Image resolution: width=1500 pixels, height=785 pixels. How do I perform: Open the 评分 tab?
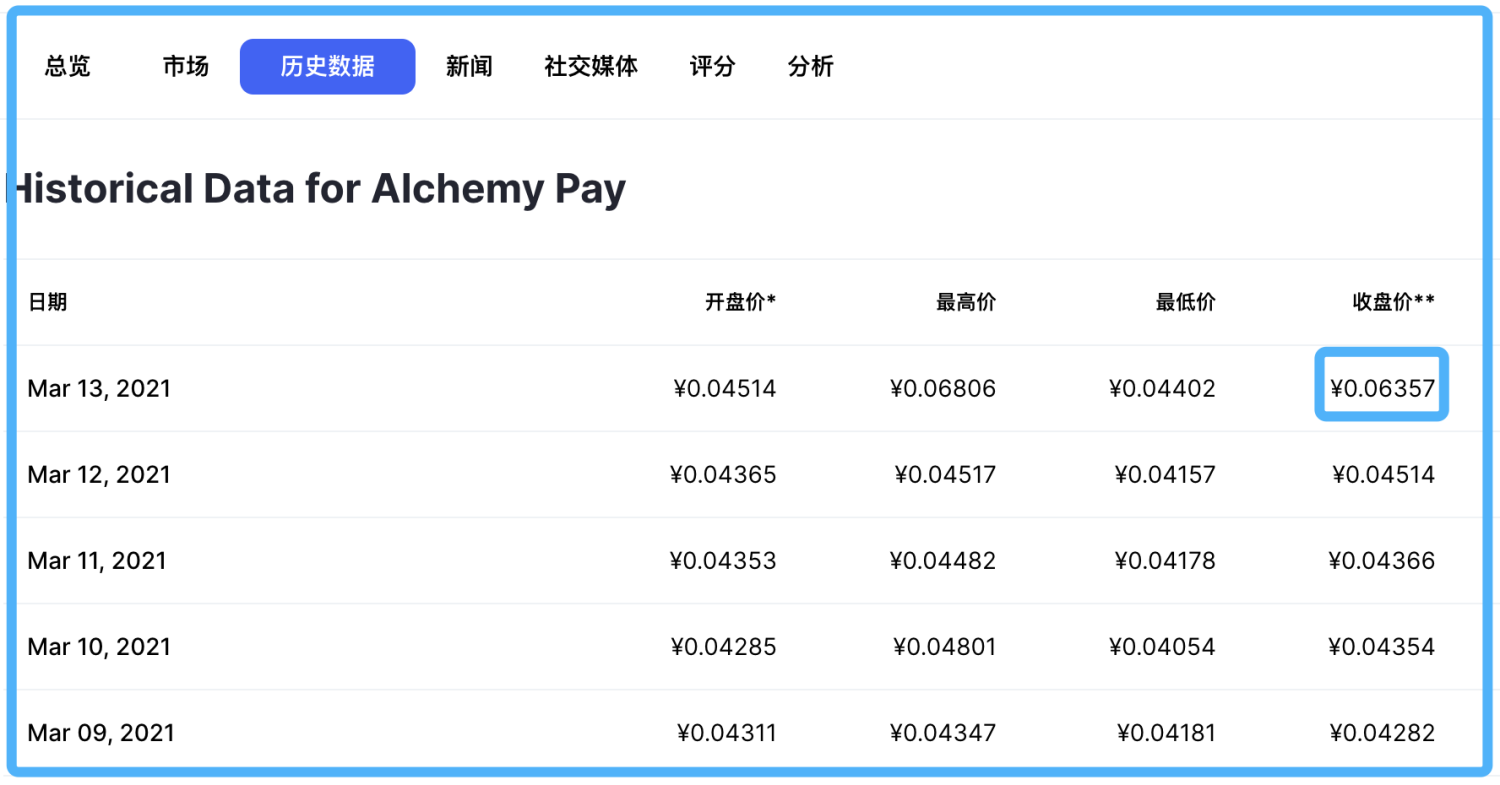tap(713, 67)
